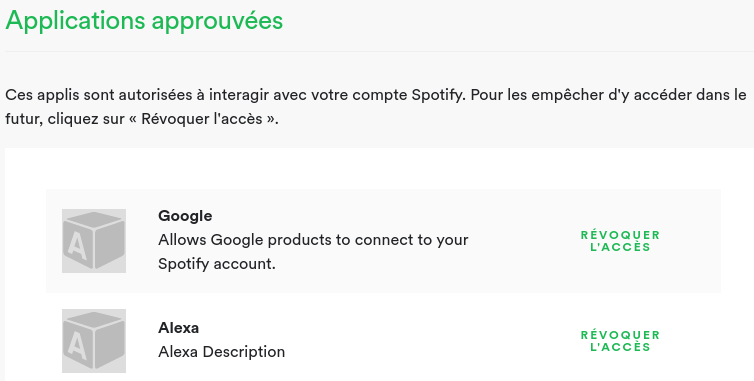The width and height of the screenshot is (754, 381).
Task: Click "Spotify account." in Google's description
Action: click(x=217, y=264)
